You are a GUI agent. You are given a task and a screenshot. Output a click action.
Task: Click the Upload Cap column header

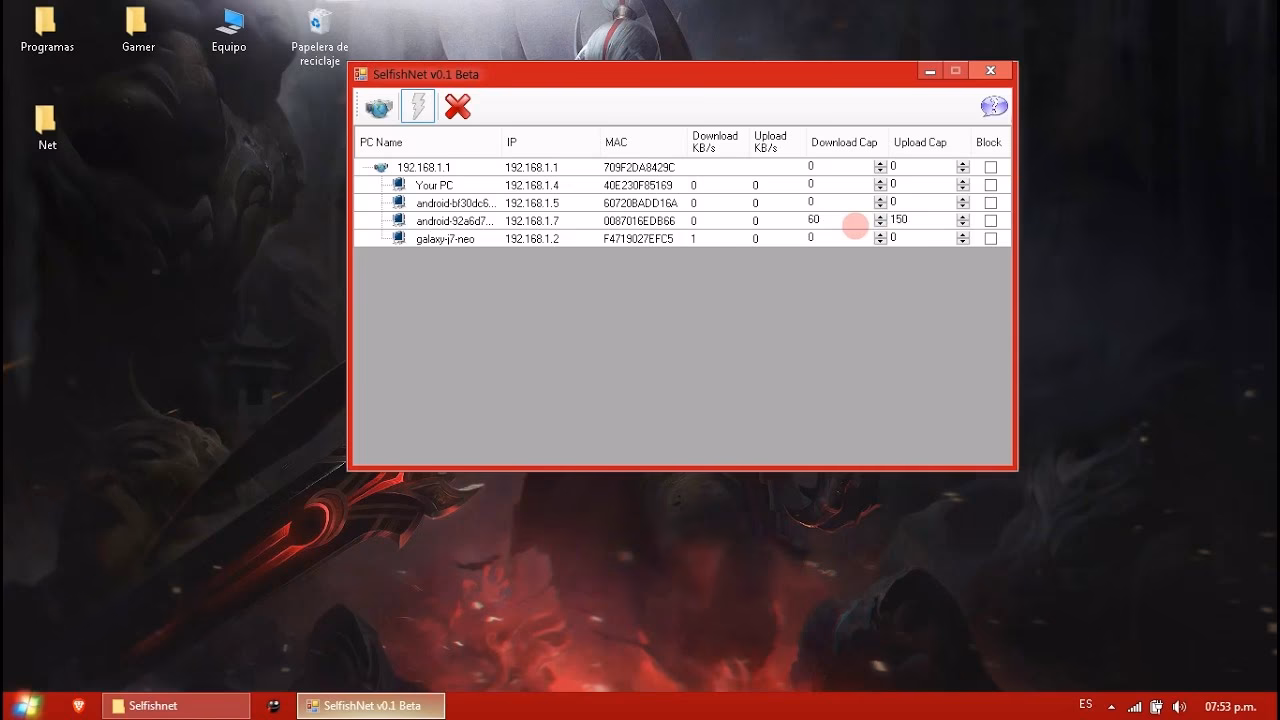point(930,142)
